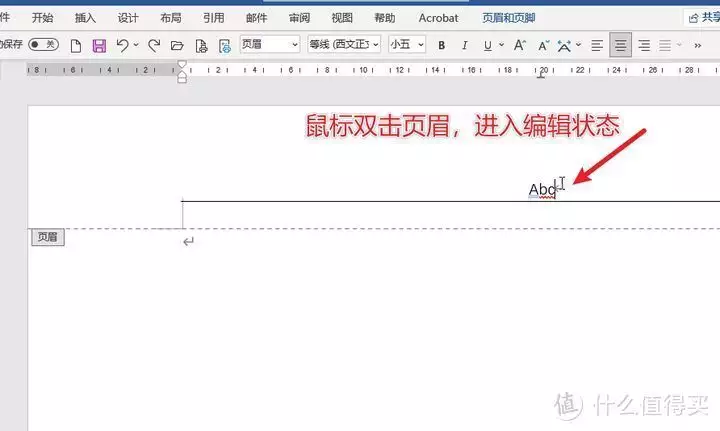Click the 共享 share button
This screenshot has height=431, width=720.
point(703,18)
